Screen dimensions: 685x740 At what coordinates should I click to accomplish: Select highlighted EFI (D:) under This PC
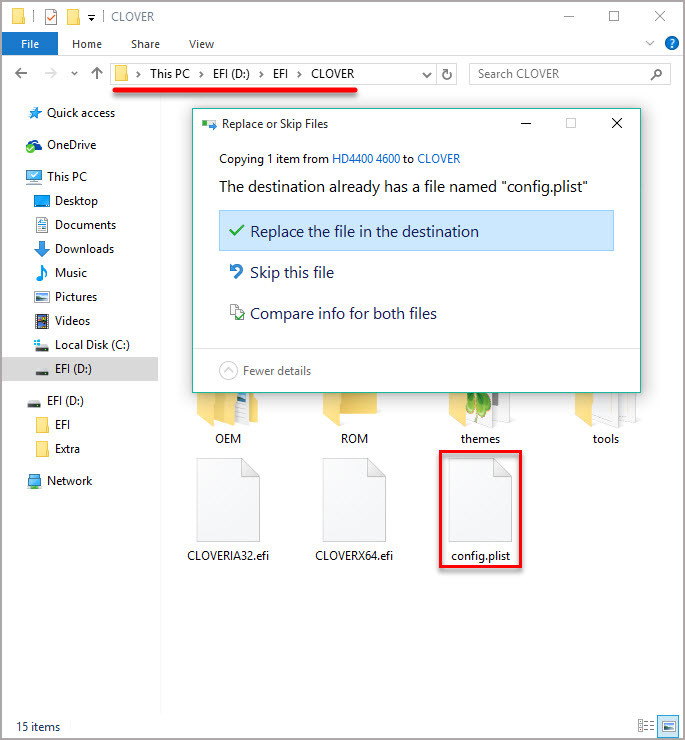[80, 369]
